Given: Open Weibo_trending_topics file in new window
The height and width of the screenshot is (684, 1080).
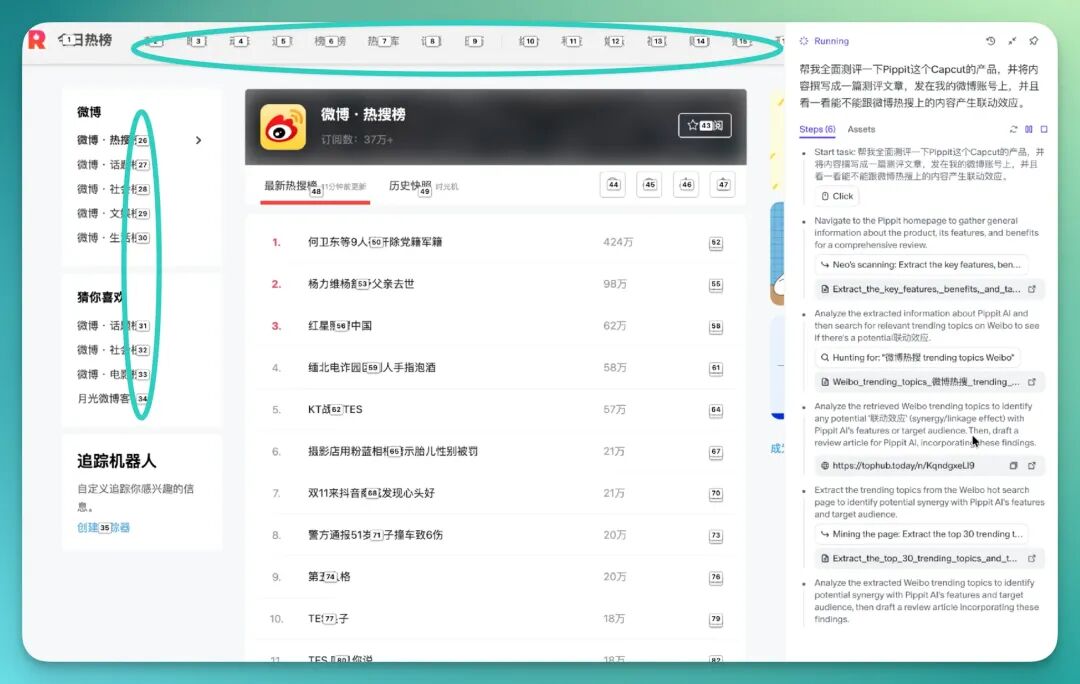Looking at the screenshot, I should tap(1032, 382).
